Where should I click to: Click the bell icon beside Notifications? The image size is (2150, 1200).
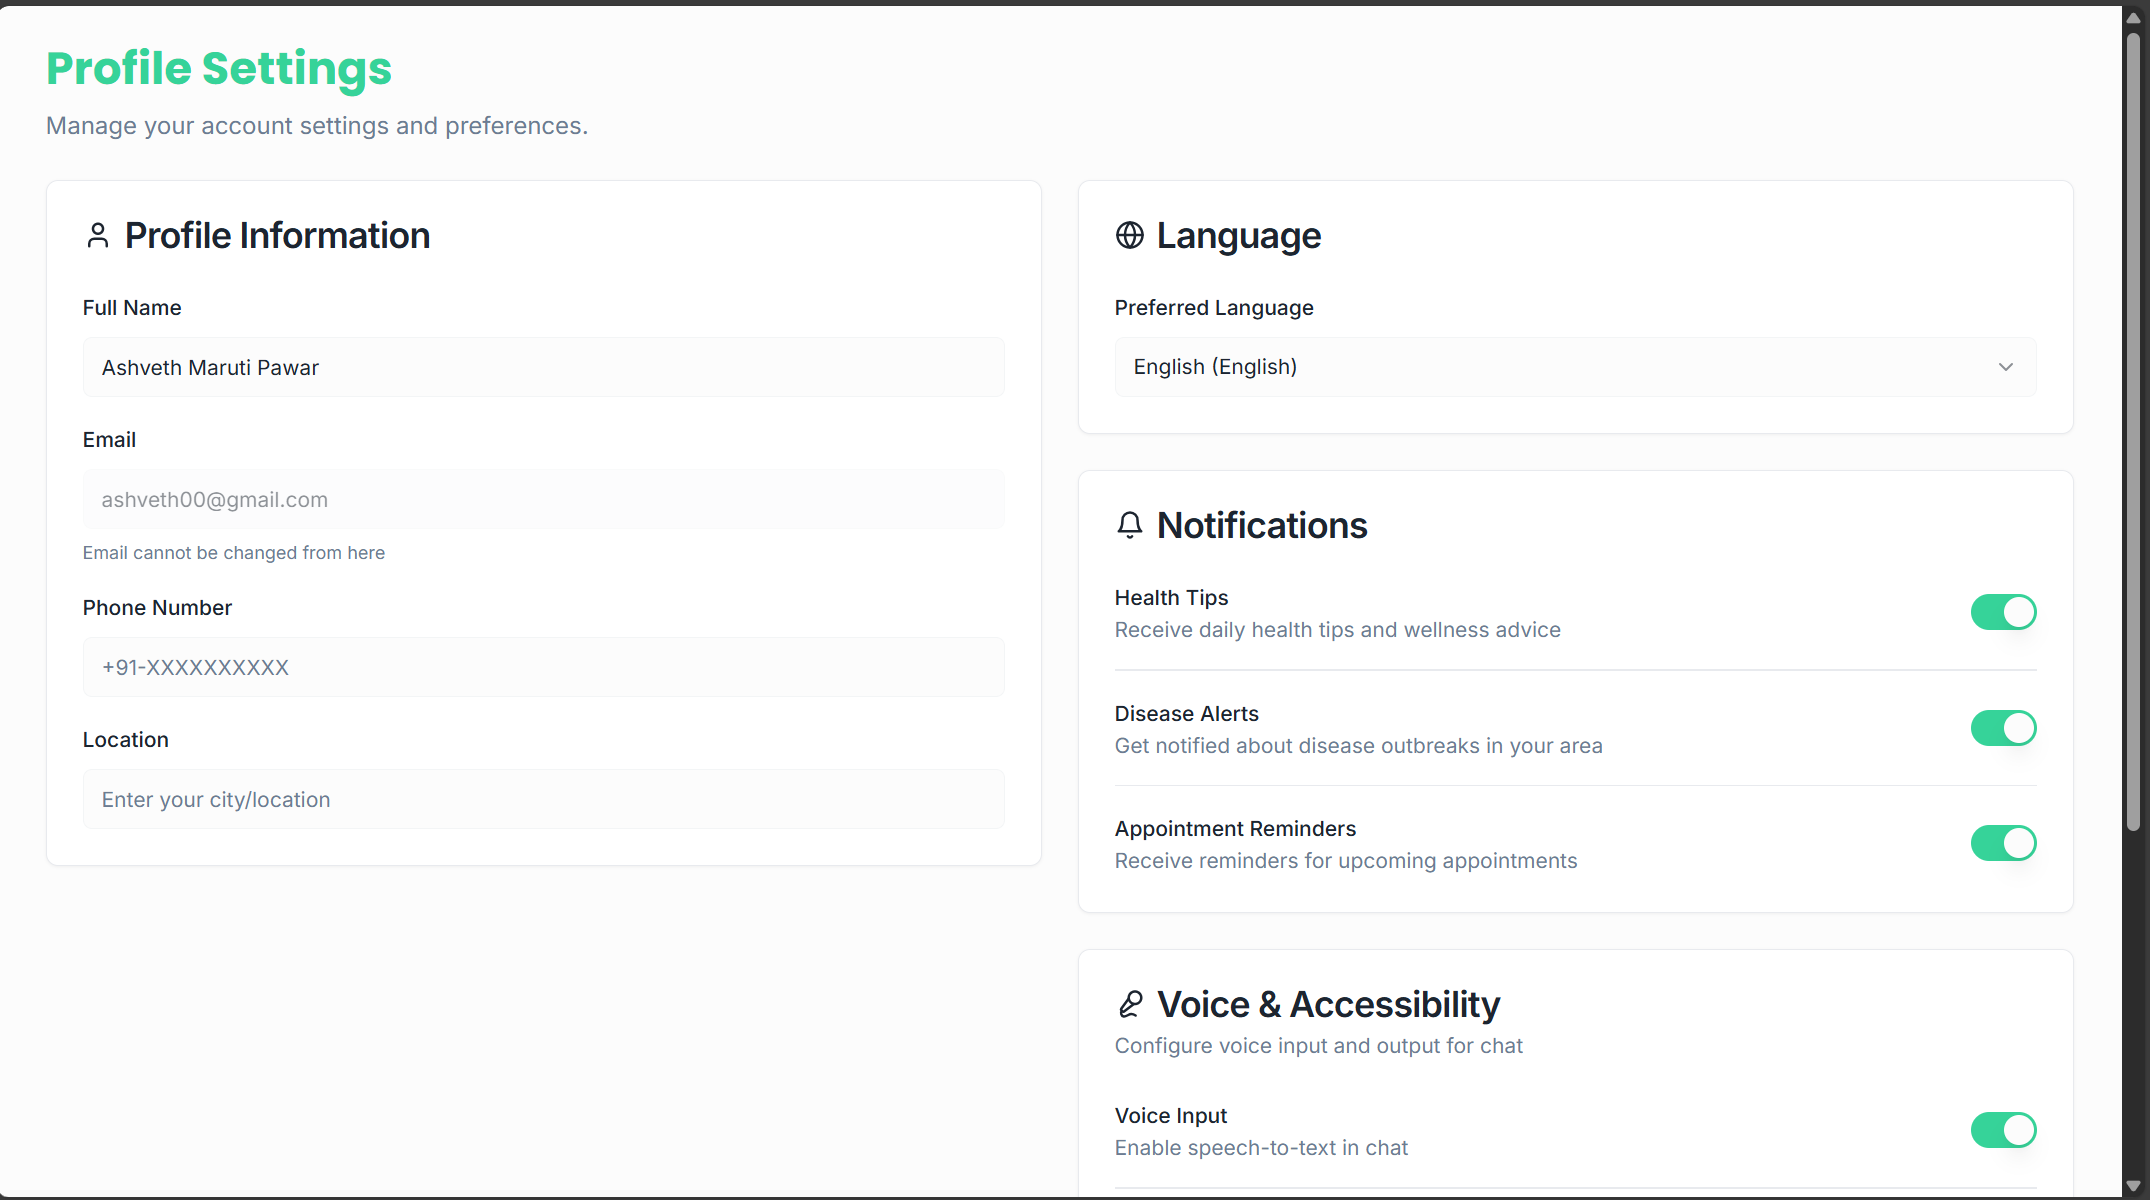point(1129,525)
